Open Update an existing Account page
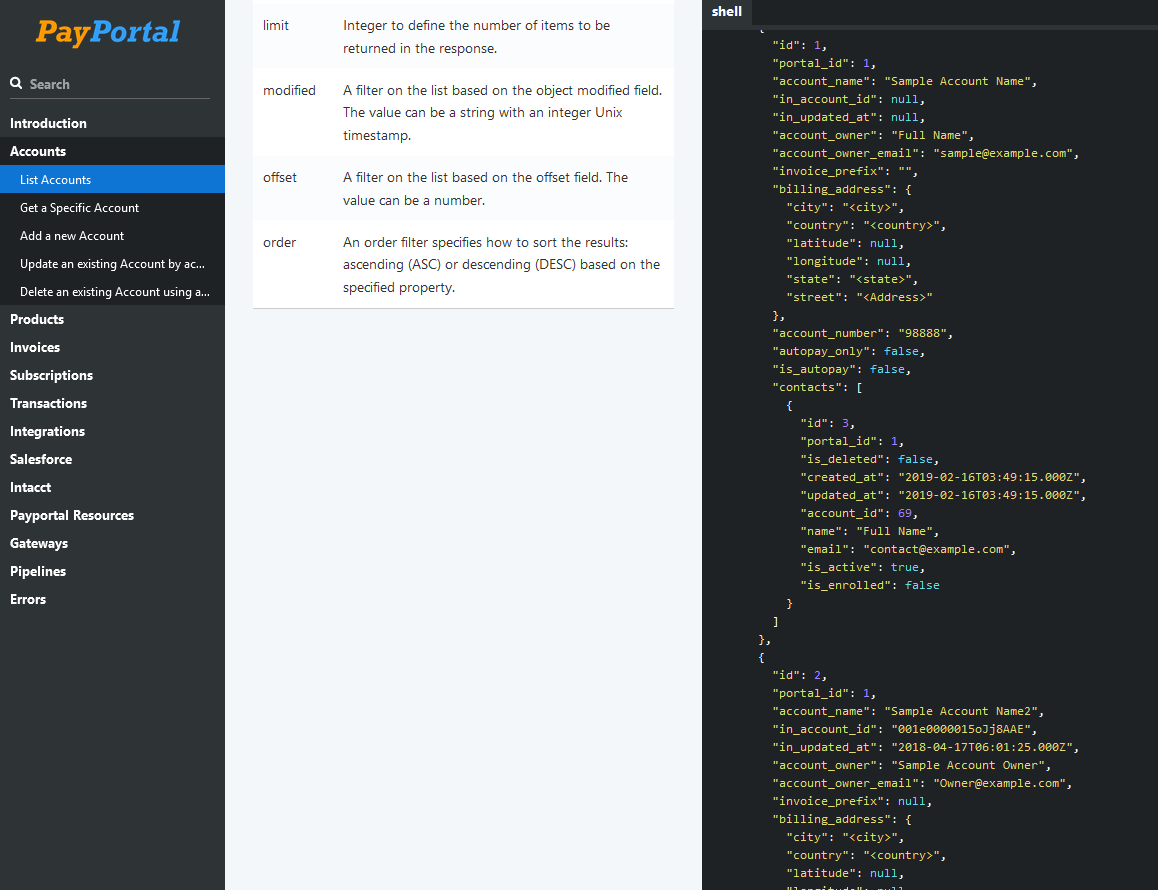 pos(112,264)
